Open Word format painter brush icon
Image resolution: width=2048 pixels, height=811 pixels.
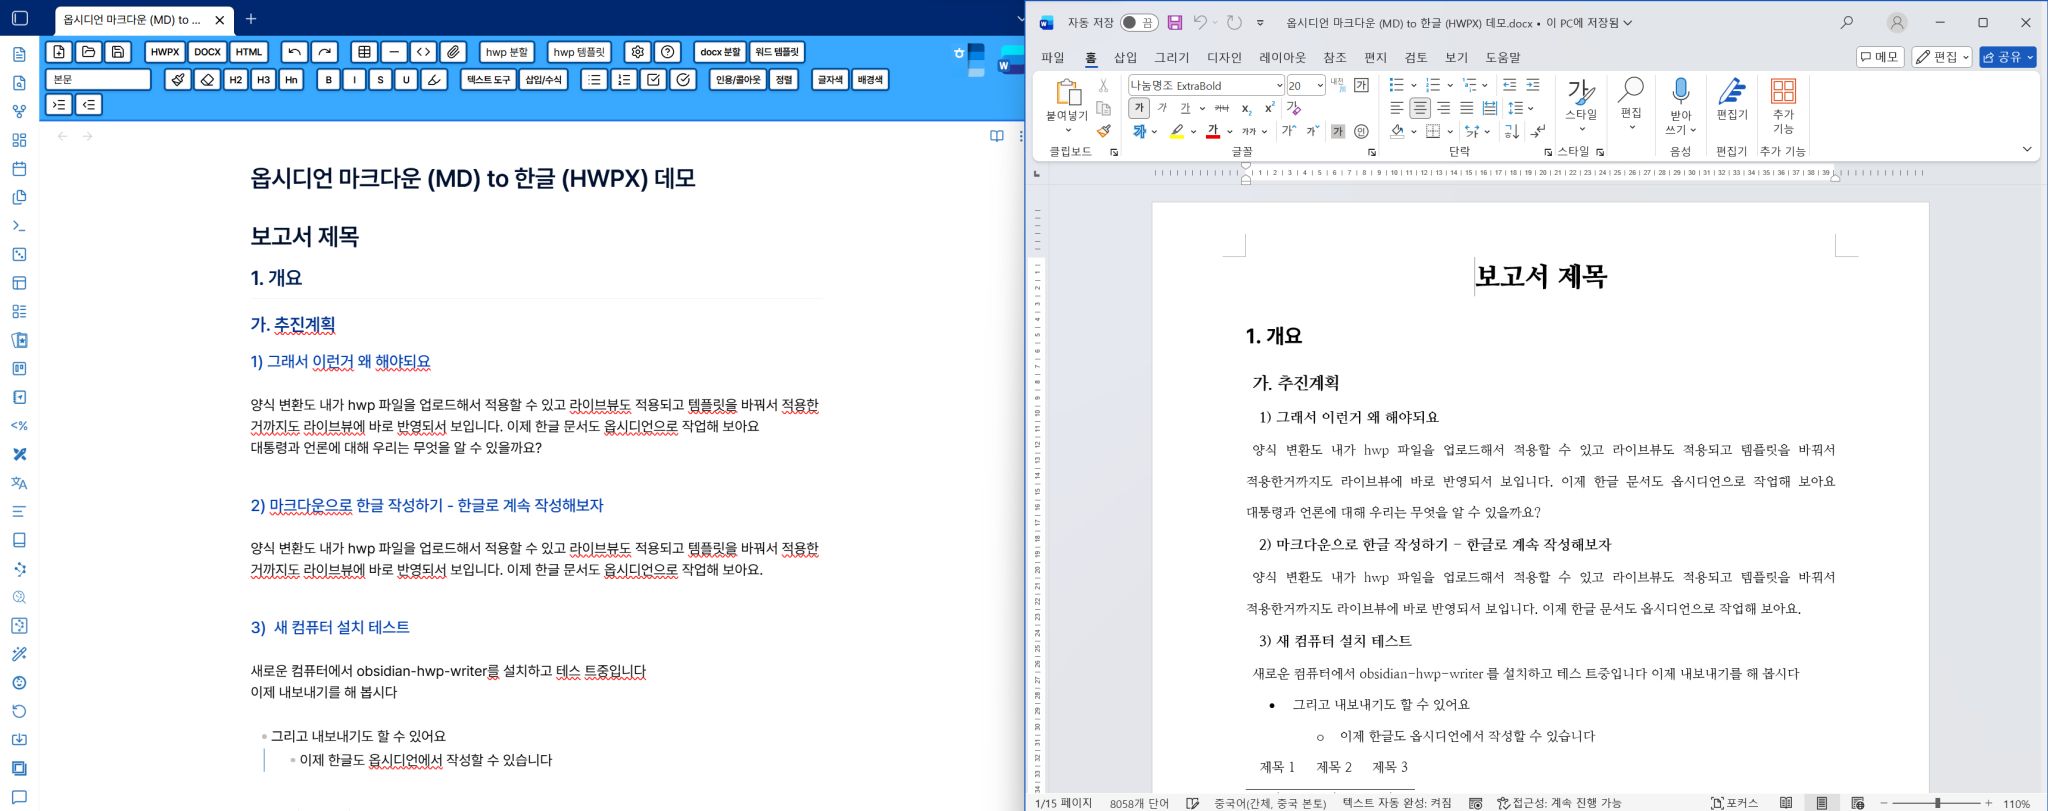click(x=1104, y=131)
